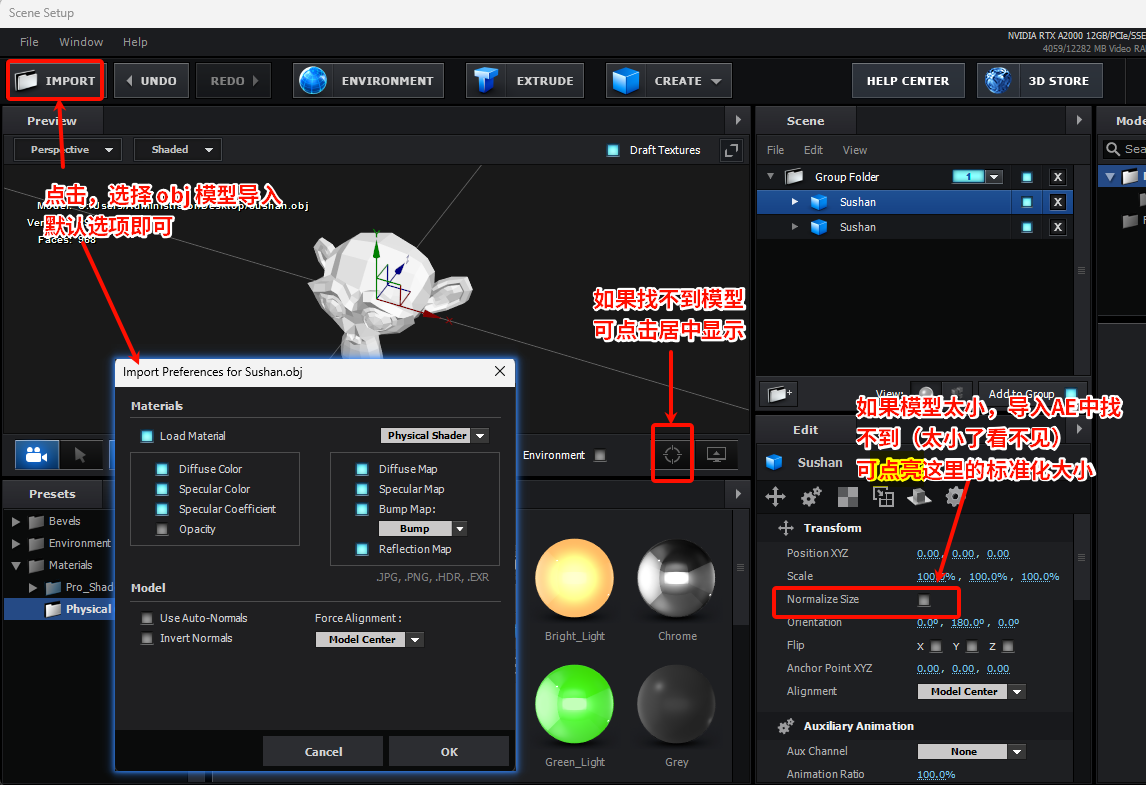Image resolution: width=1146 pixels, height=785 pixels.
Task: Select the arrow selection tool in preview
Action: click(80, 455)
